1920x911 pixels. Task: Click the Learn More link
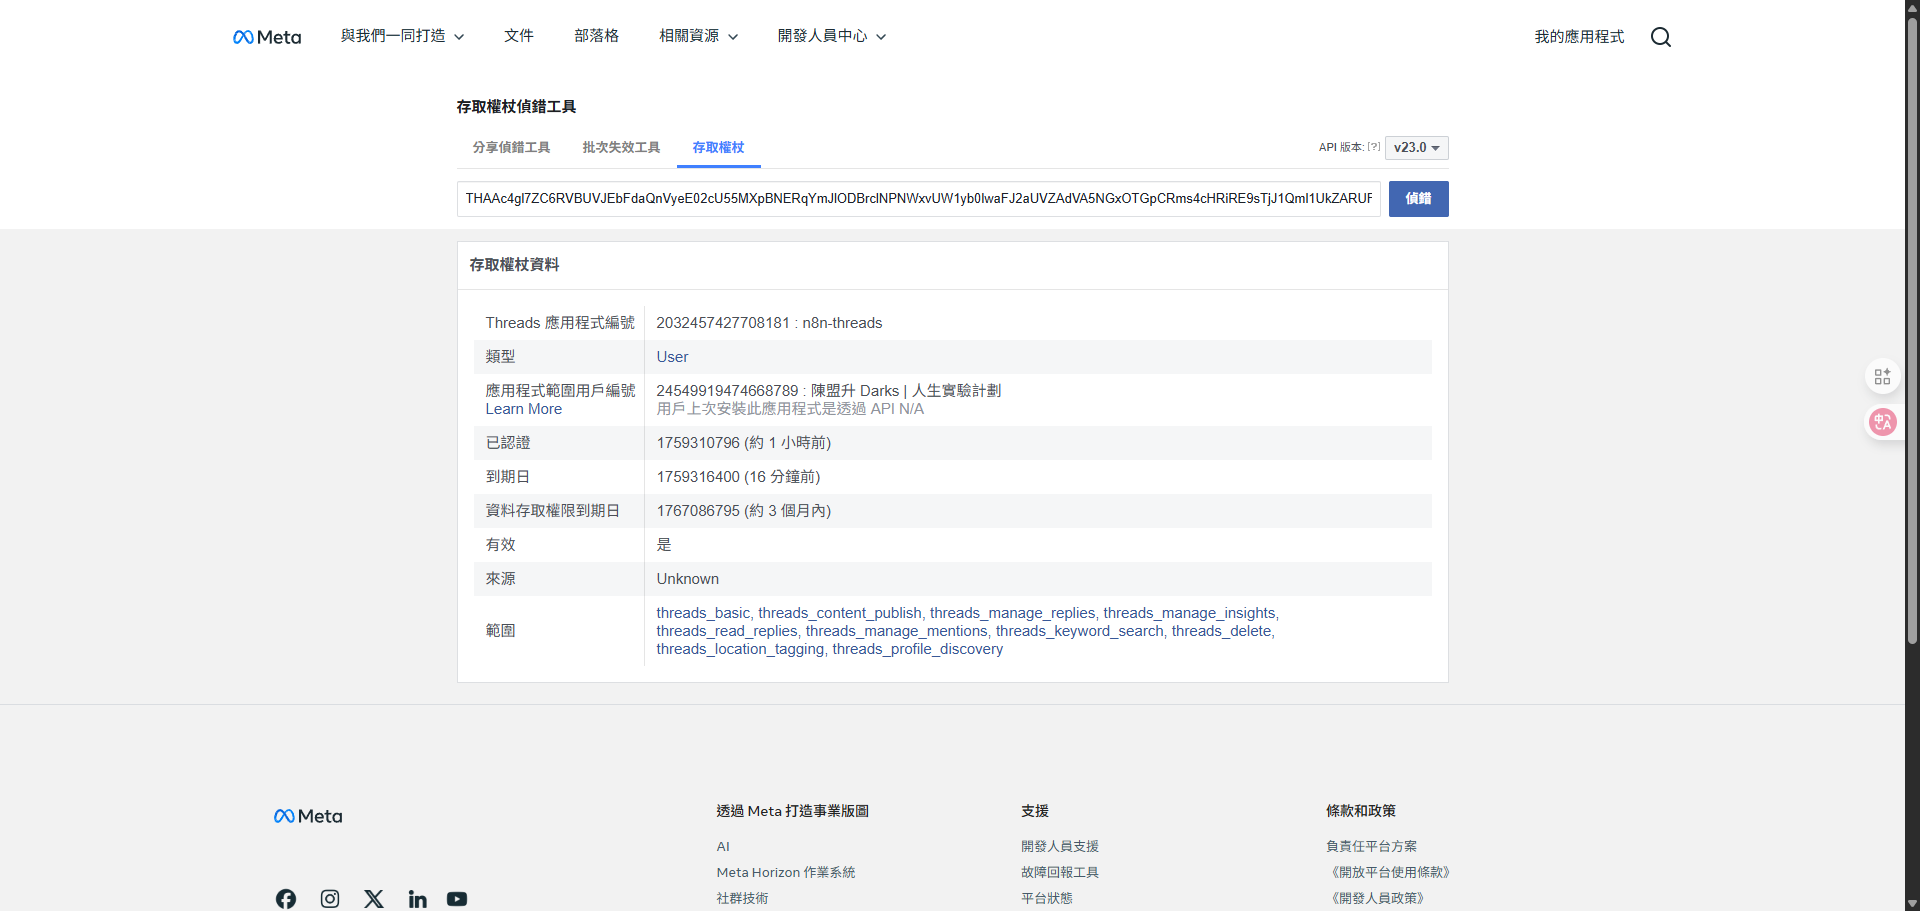pyautogui.click(x=522, y=409)
